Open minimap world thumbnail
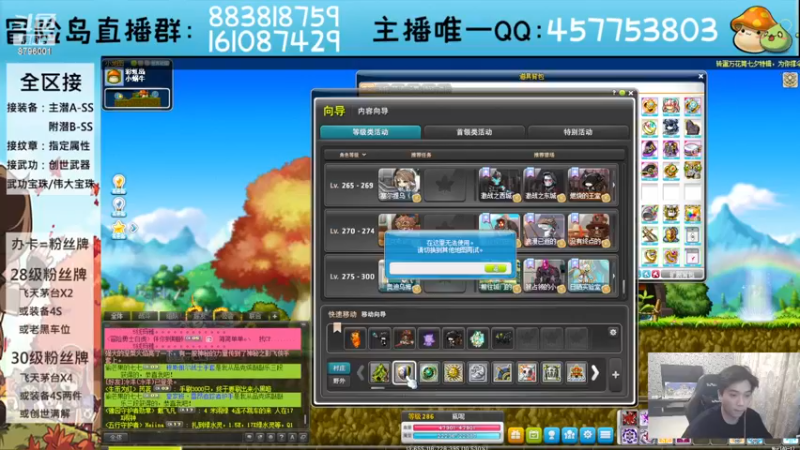The height and width of the screenshot is (450, 800). pos(137,98)
